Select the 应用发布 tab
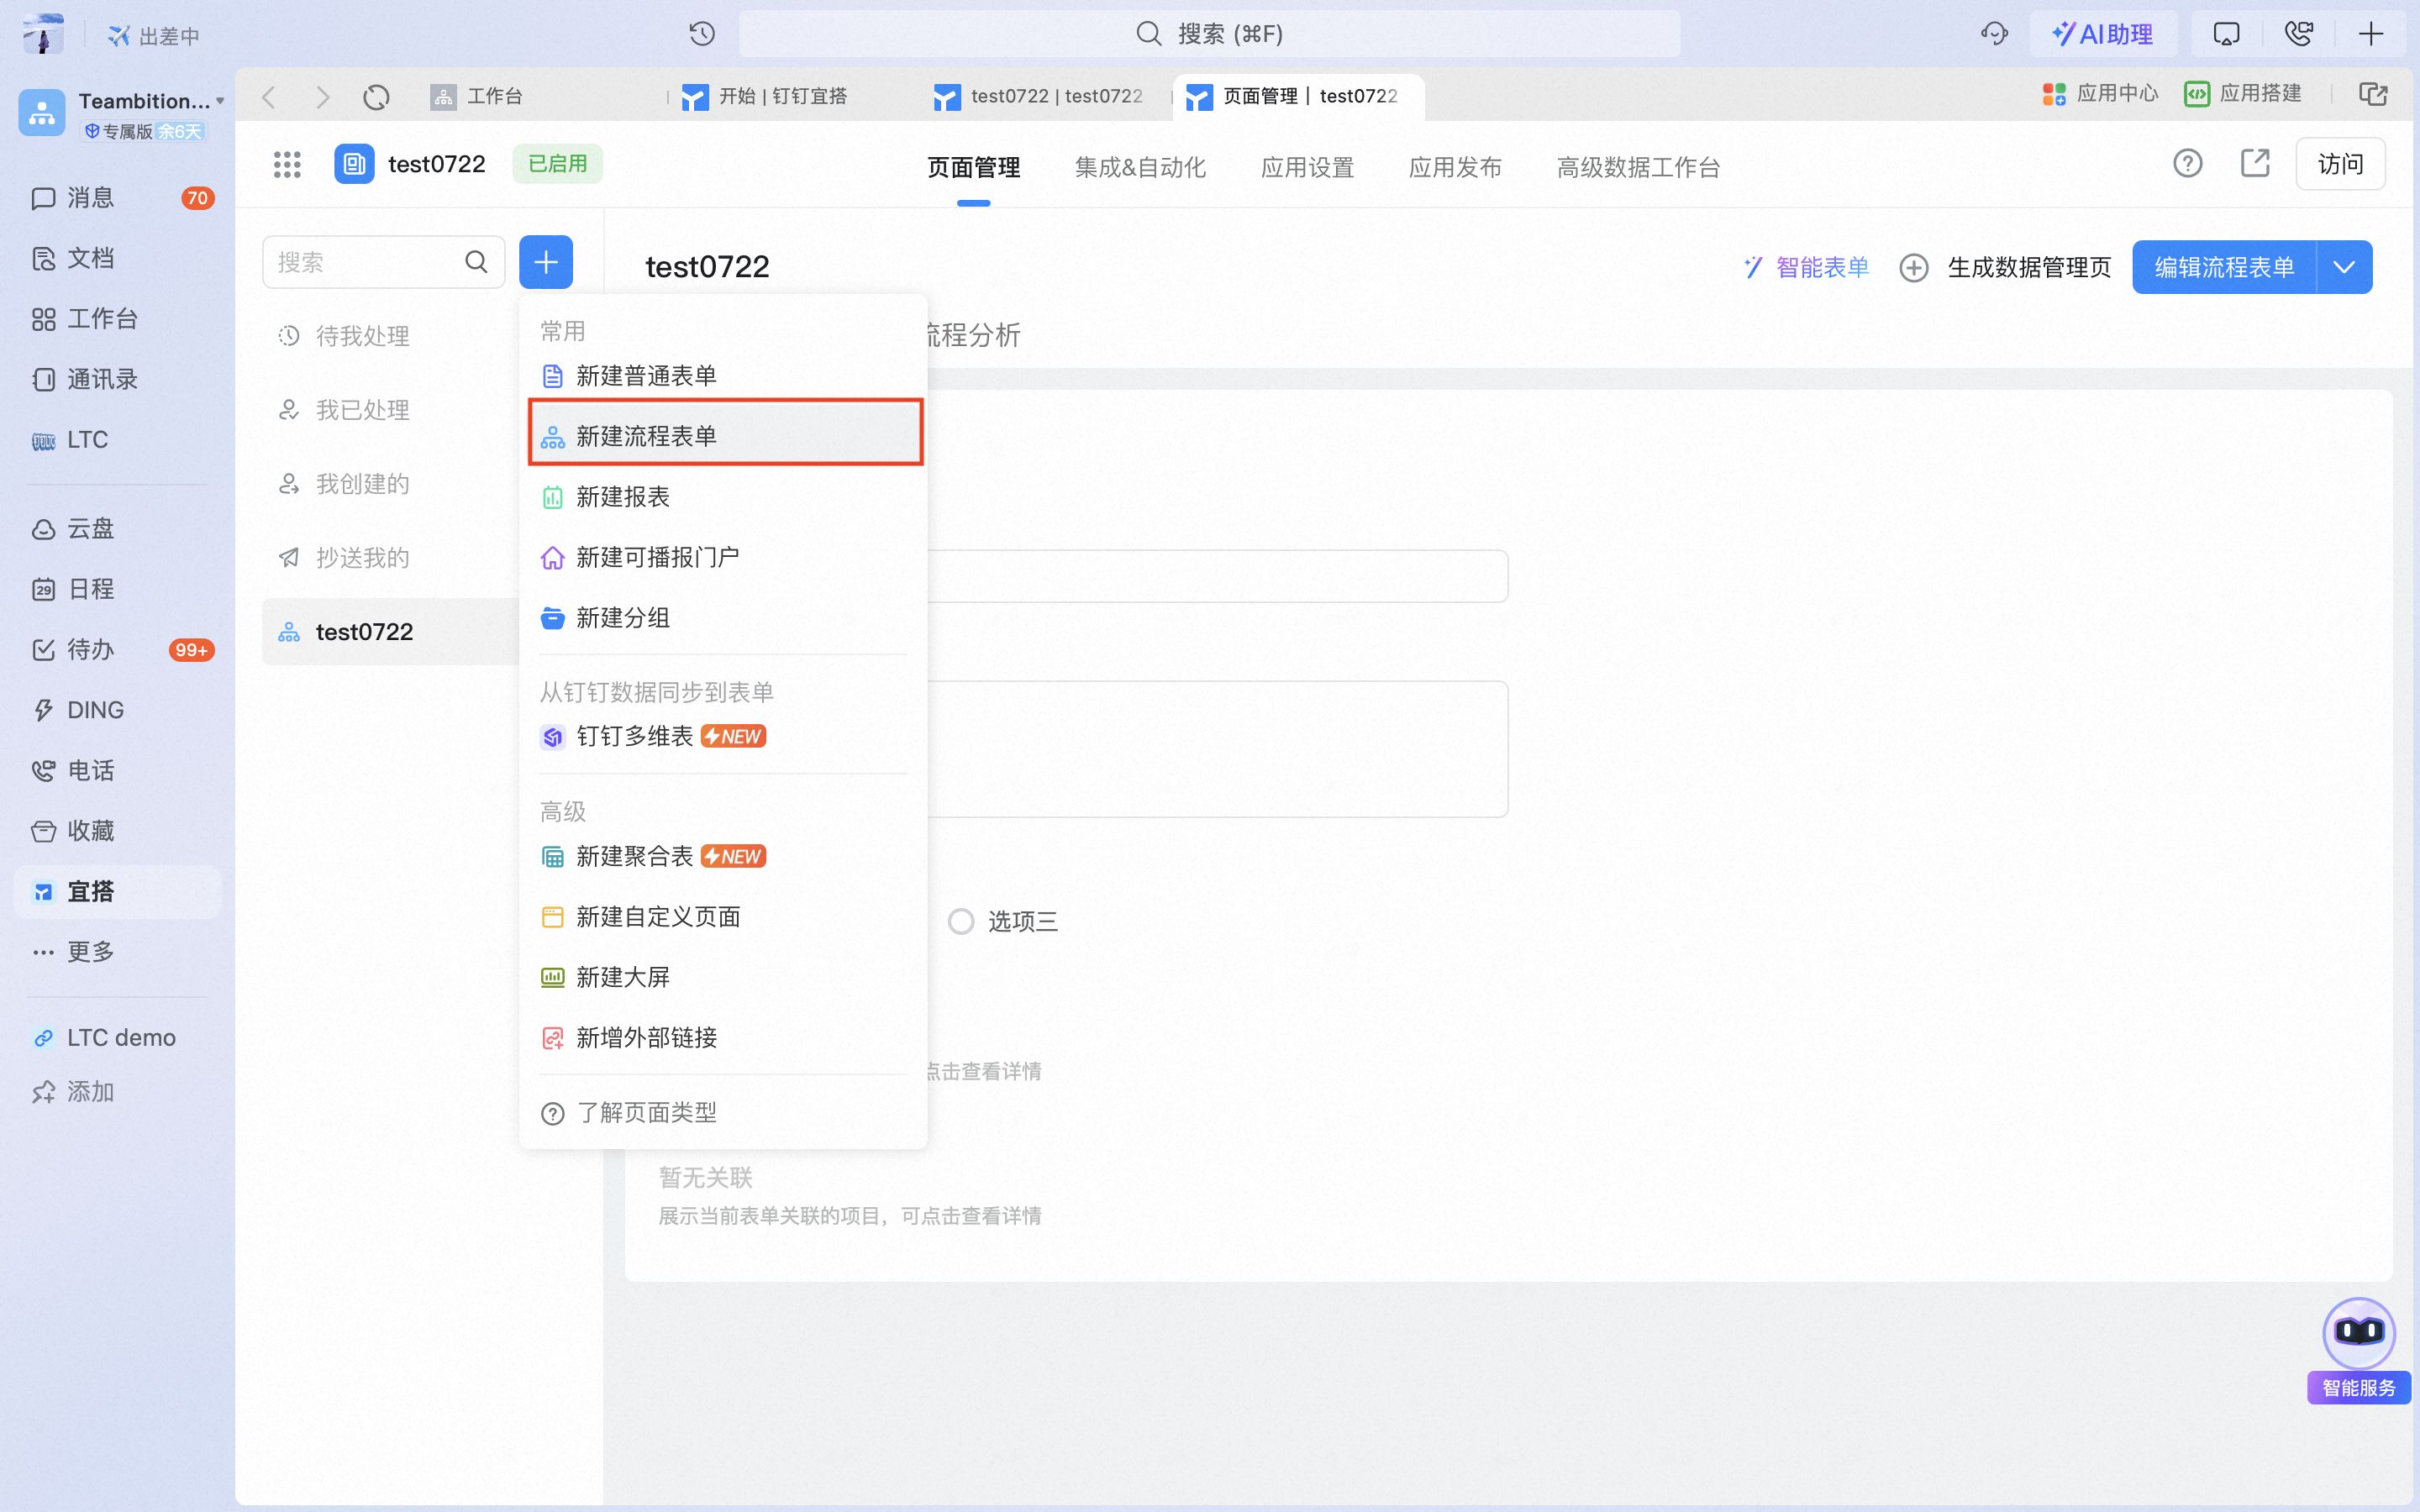Viewport: 2420px width, 1512px height. tap(1455, 167)
